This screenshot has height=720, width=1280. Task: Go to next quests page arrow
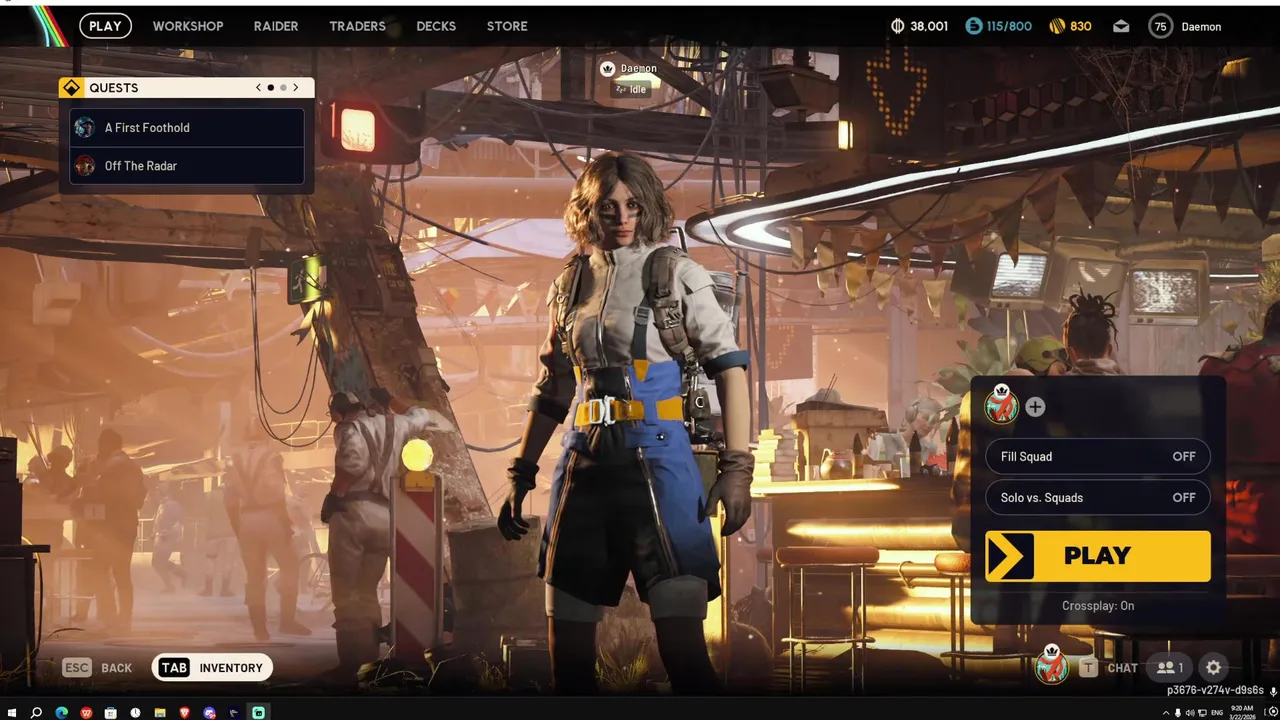(x=295, y=88)
